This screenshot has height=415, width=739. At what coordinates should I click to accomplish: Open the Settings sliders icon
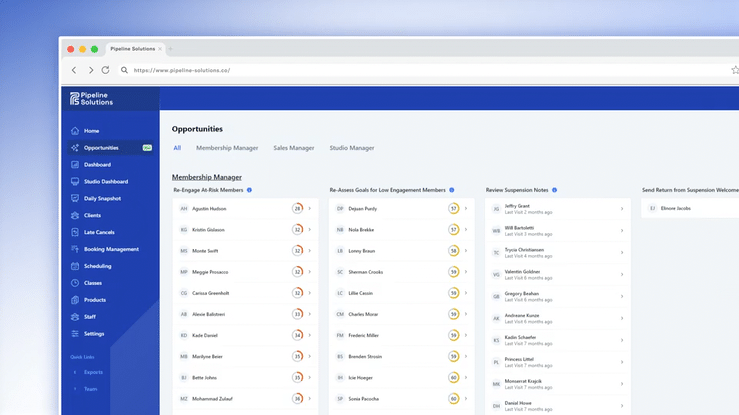pyautogui.click(x=75, y=334)
